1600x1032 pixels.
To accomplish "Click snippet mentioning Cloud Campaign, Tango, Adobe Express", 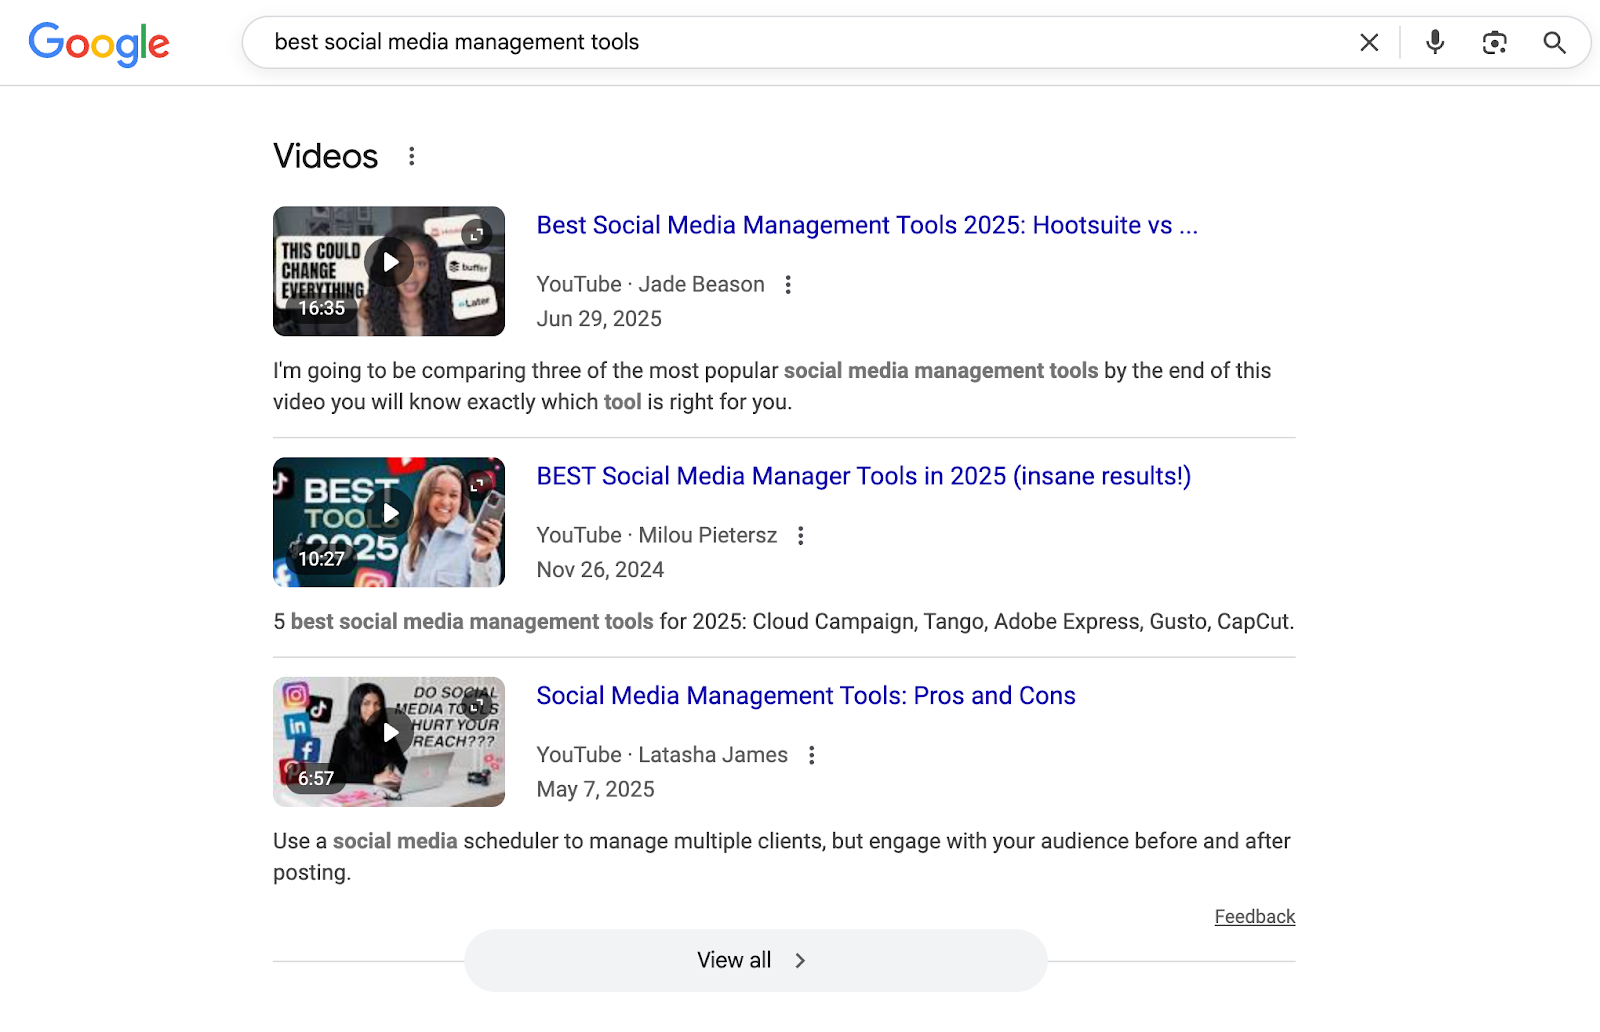I will click(784, 622).
